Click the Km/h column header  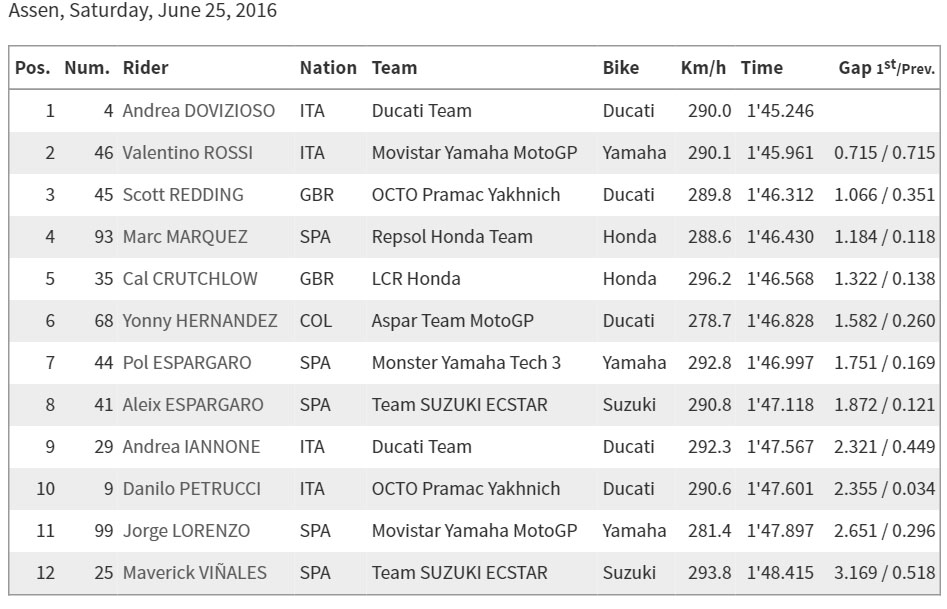coord(703,68)
